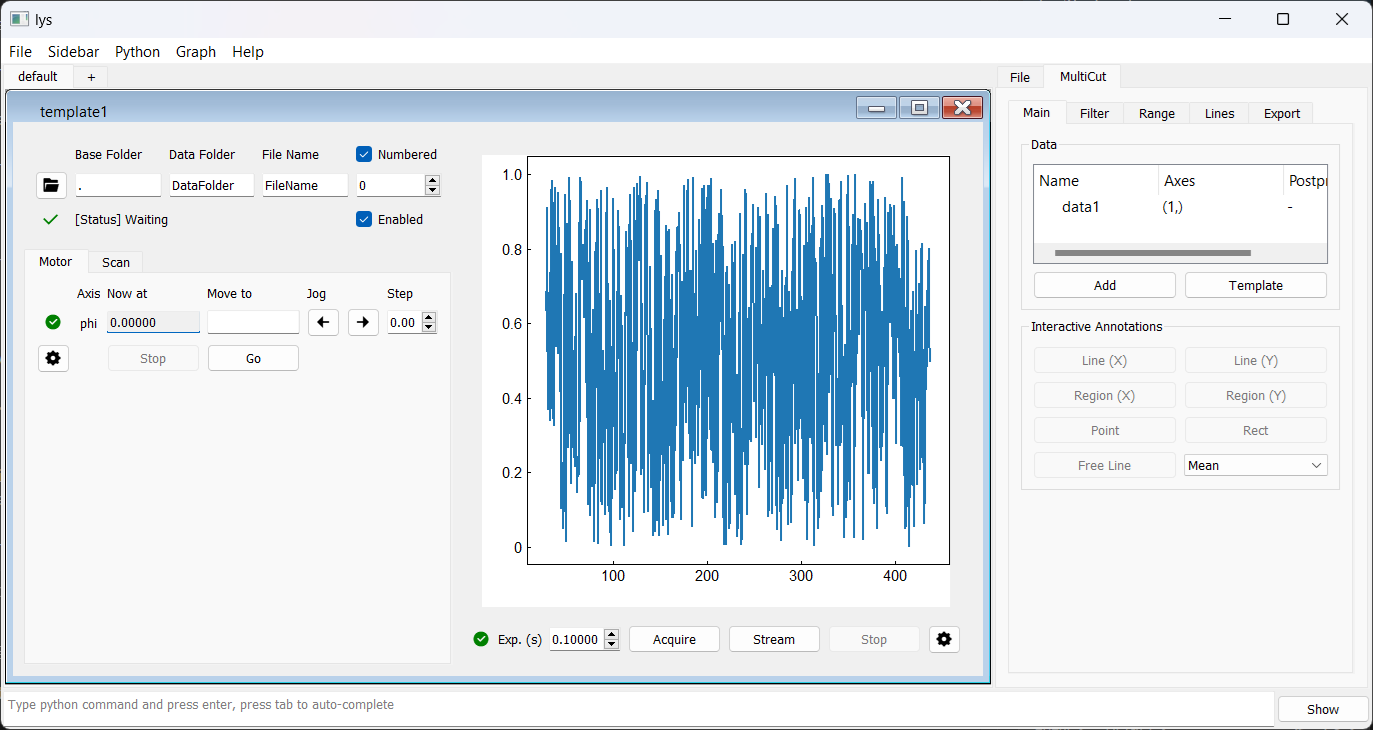Click the Template button
This screenshot has width=1373, height=730.
1255,285
